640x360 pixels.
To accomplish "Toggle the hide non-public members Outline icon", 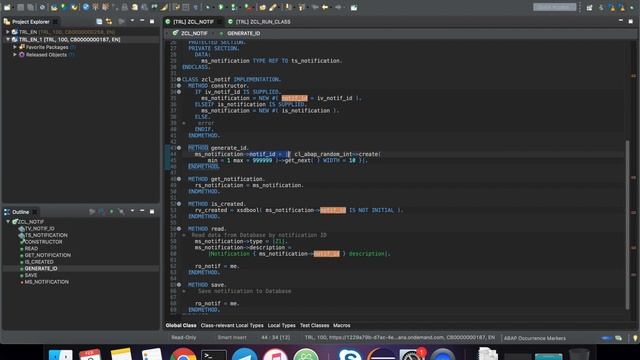I will [121, 211].
